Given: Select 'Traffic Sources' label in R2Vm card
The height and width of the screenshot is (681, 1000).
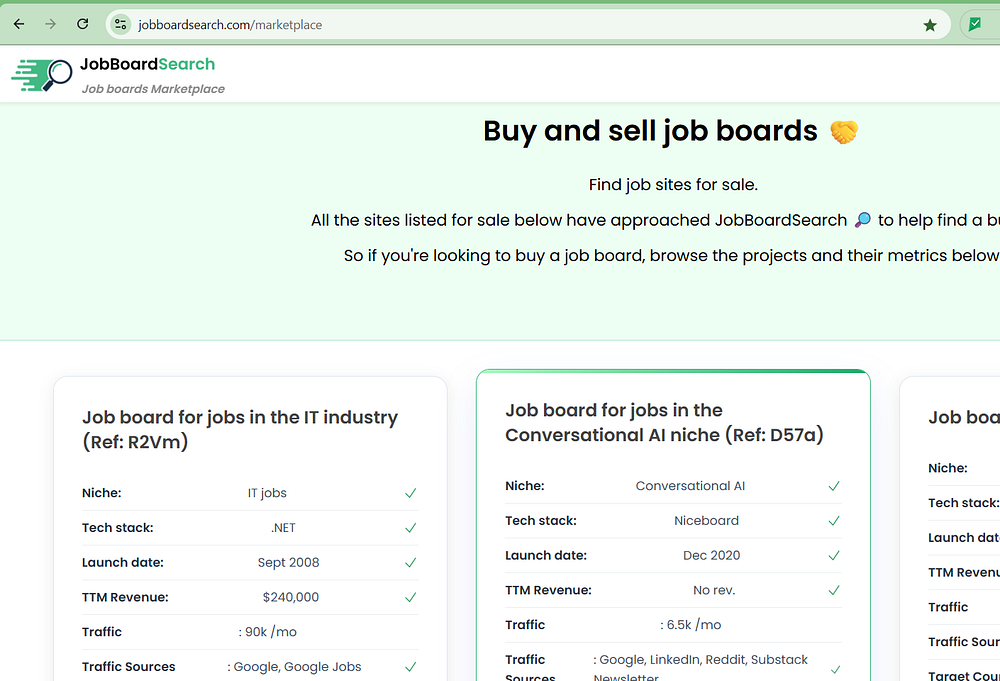Looking at the screenshot, I should [x=128, y=667].
